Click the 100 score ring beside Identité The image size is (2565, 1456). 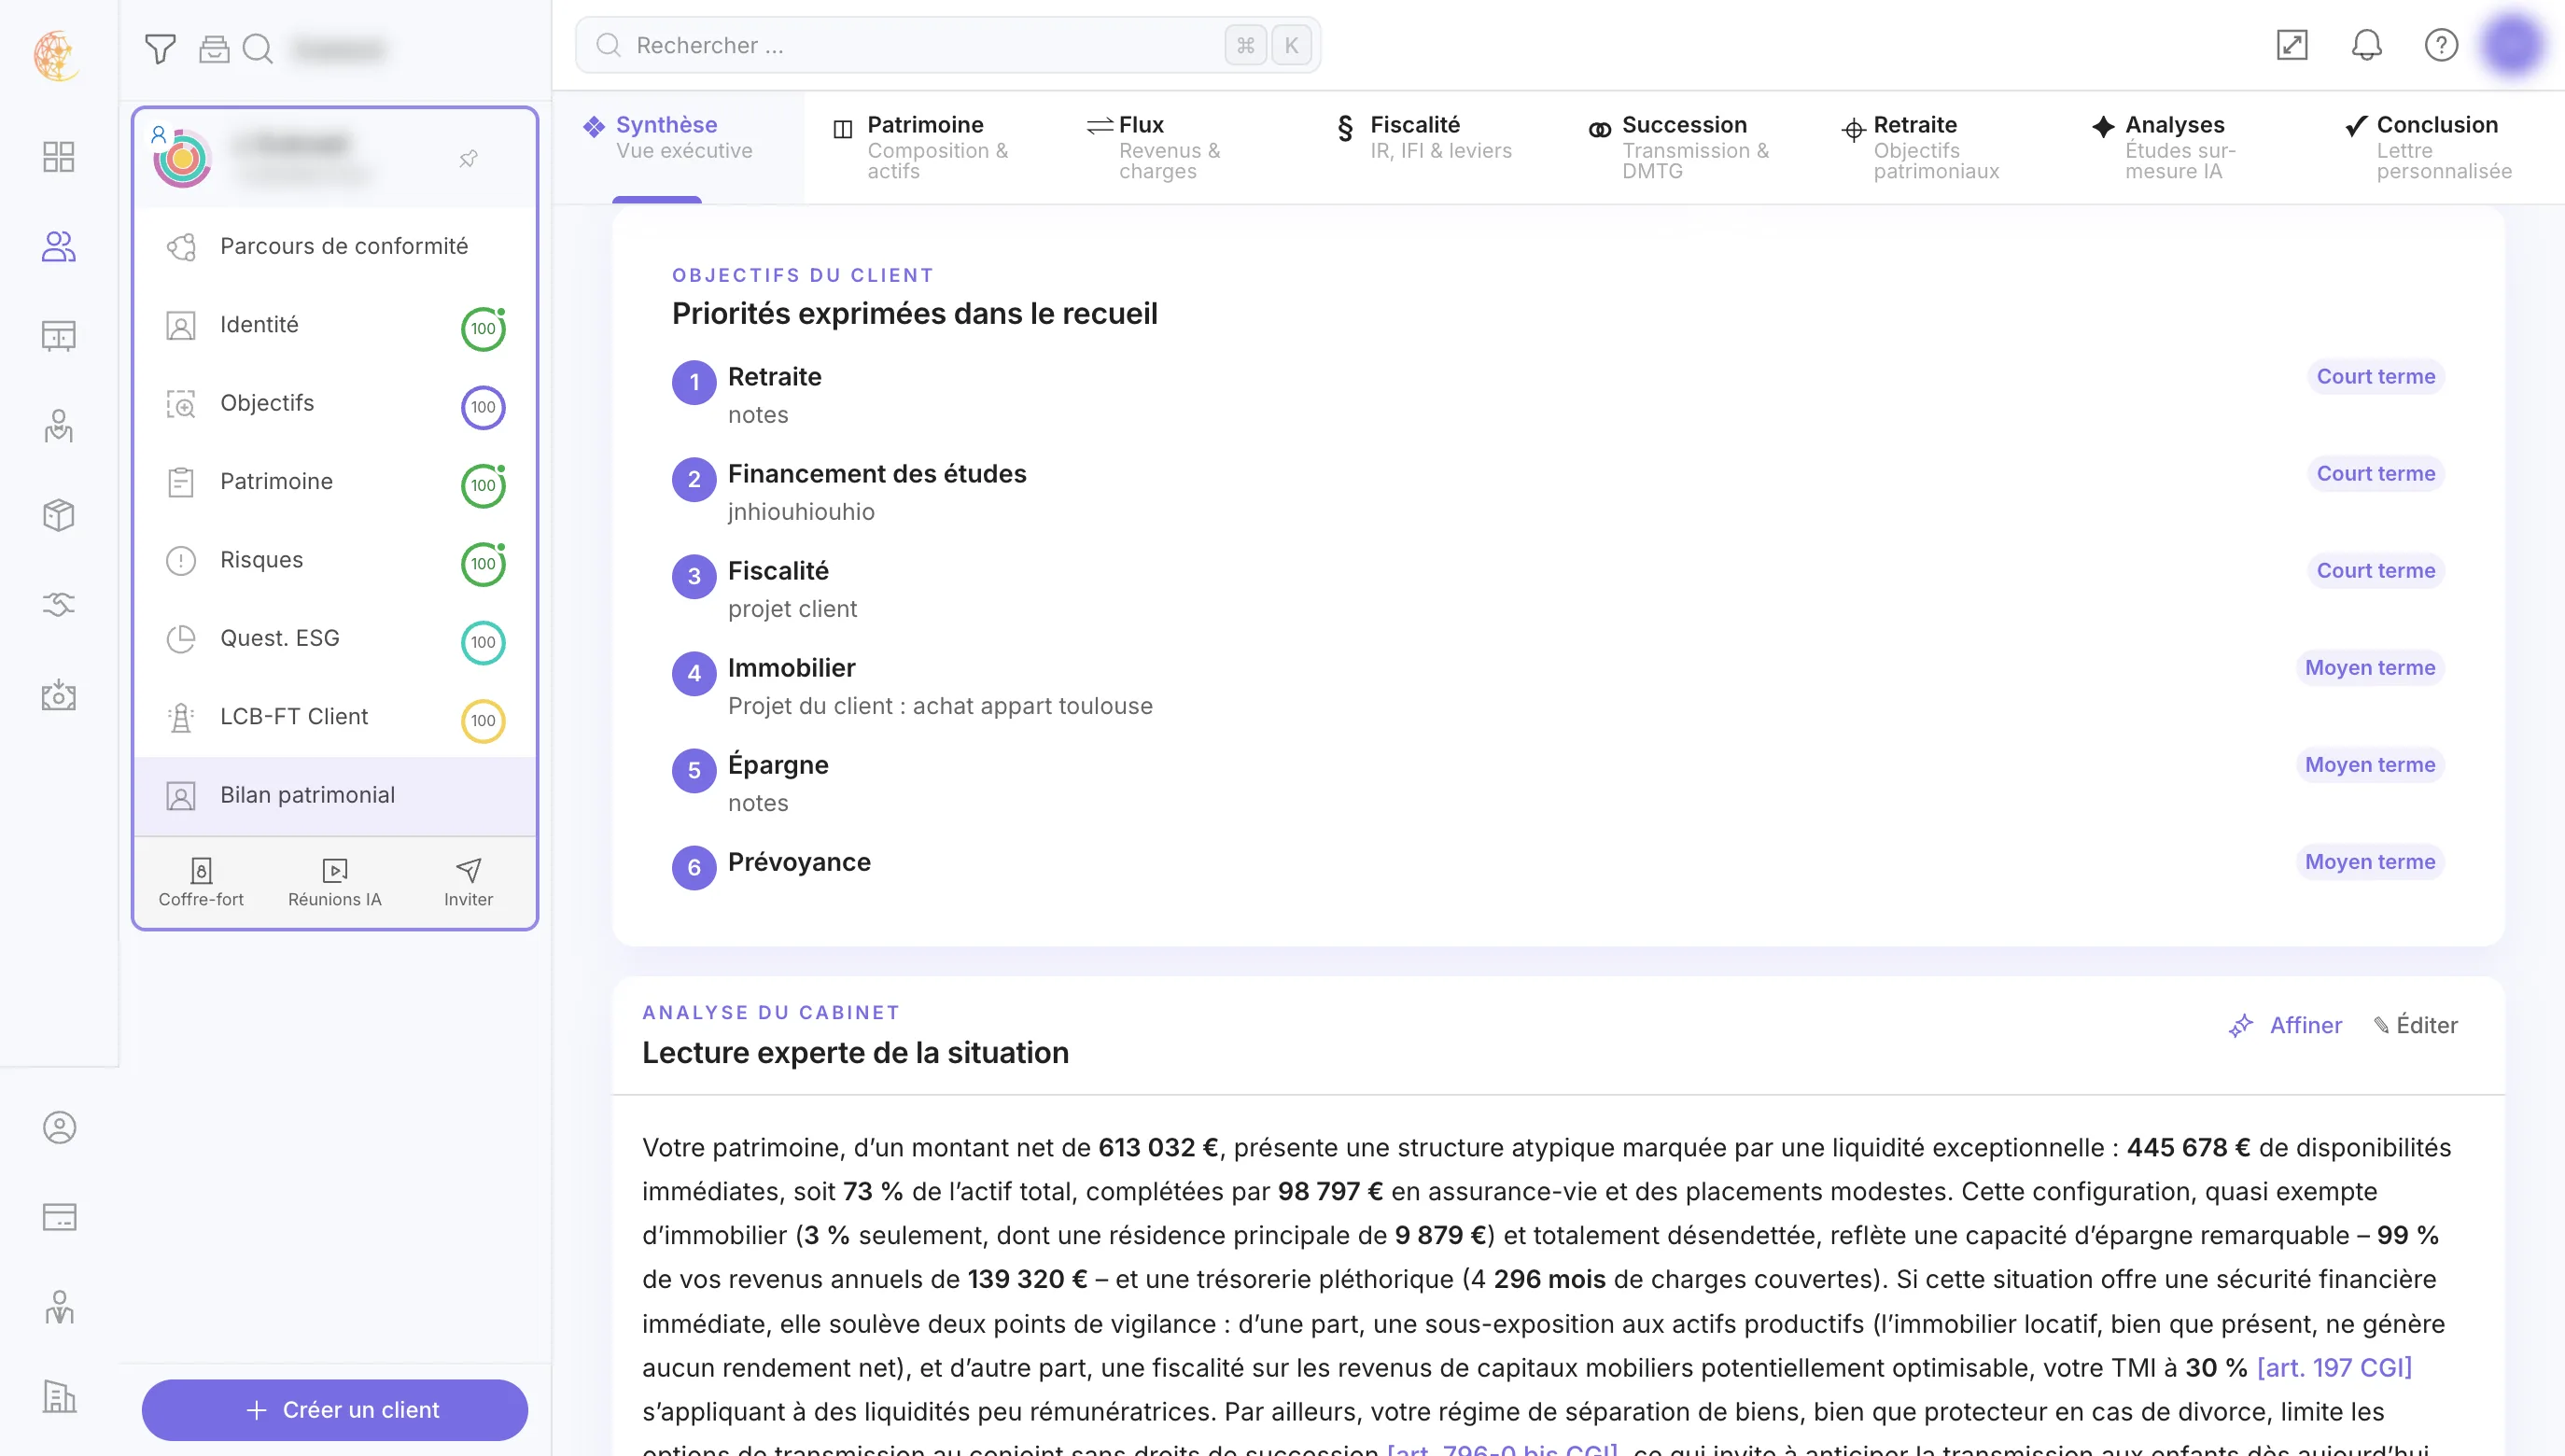coord(483,328)
